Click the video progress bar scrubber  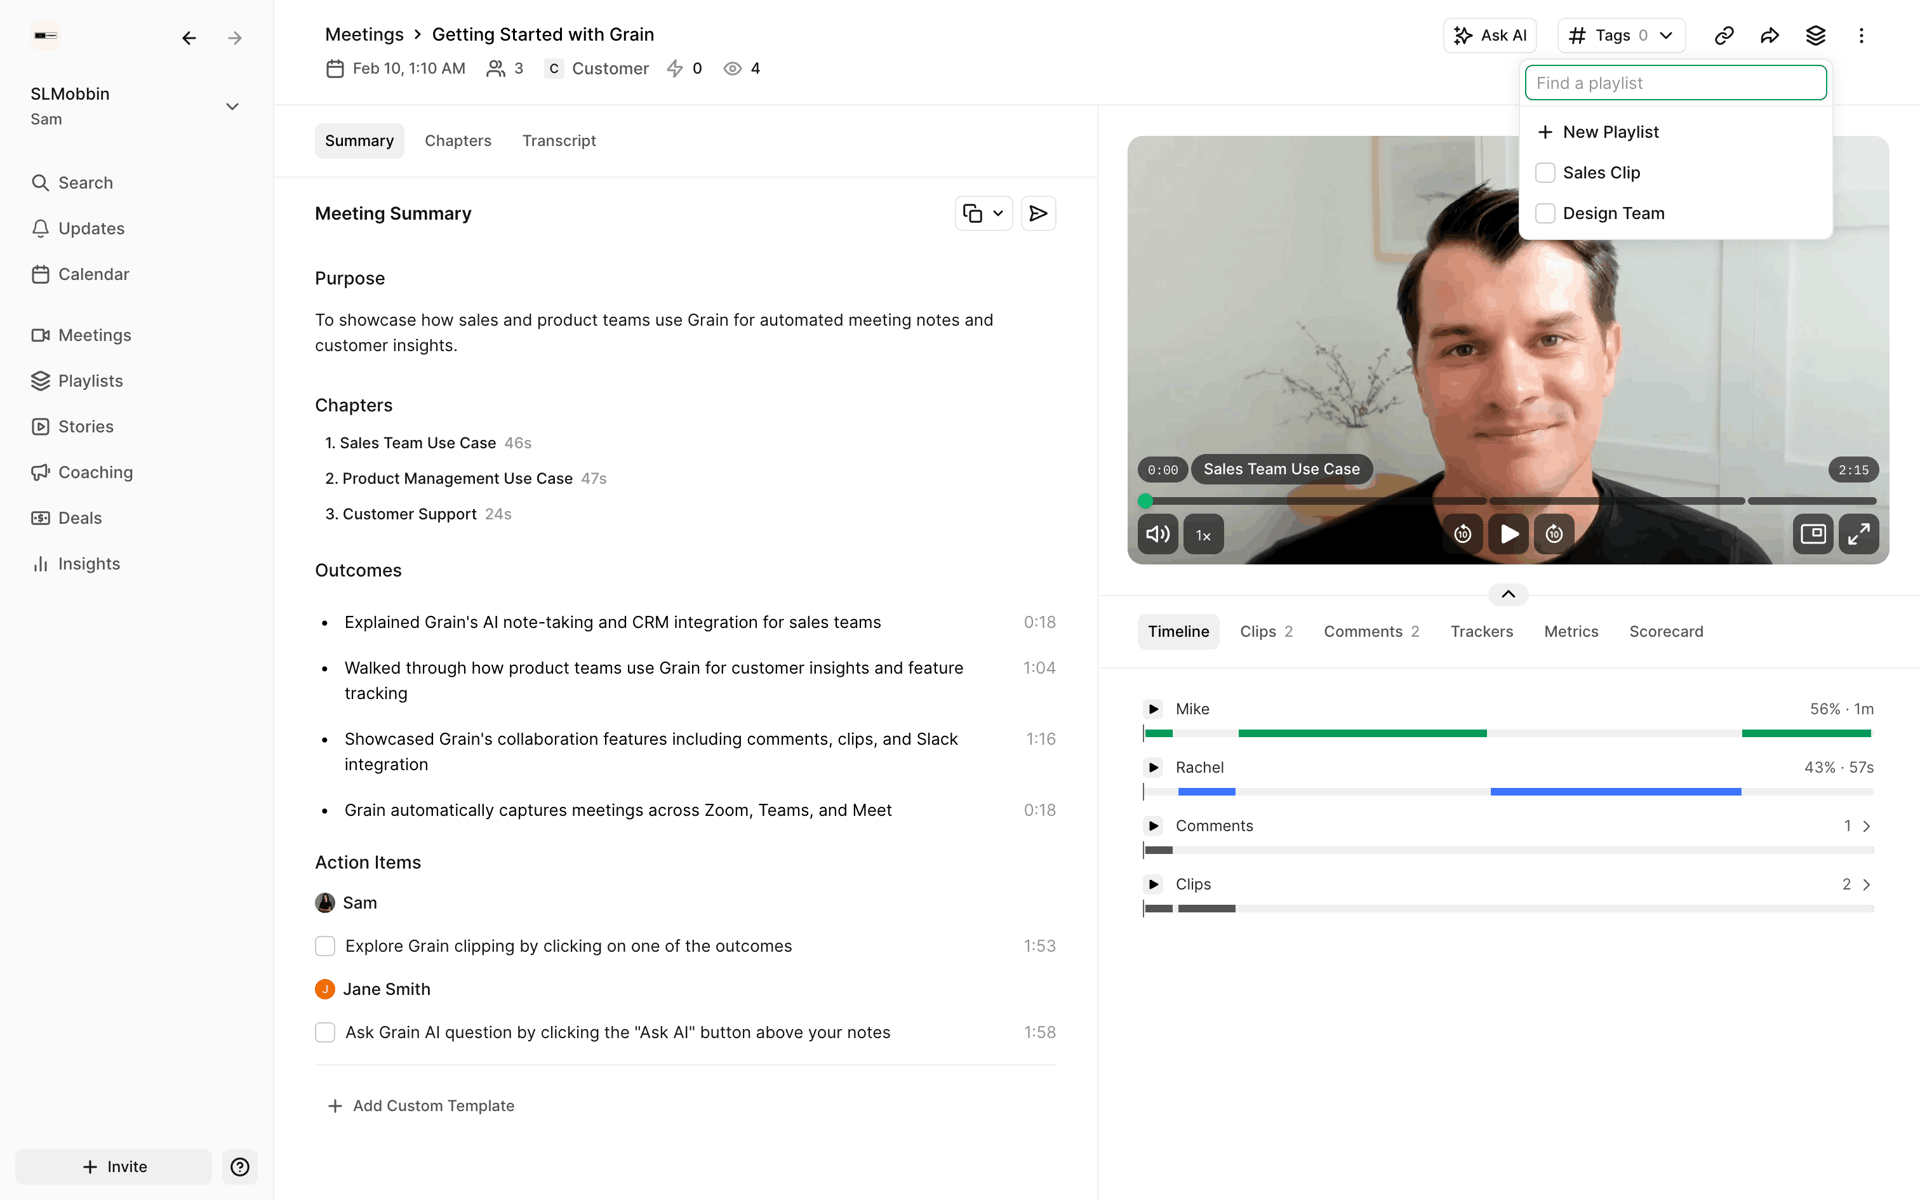1145,501
